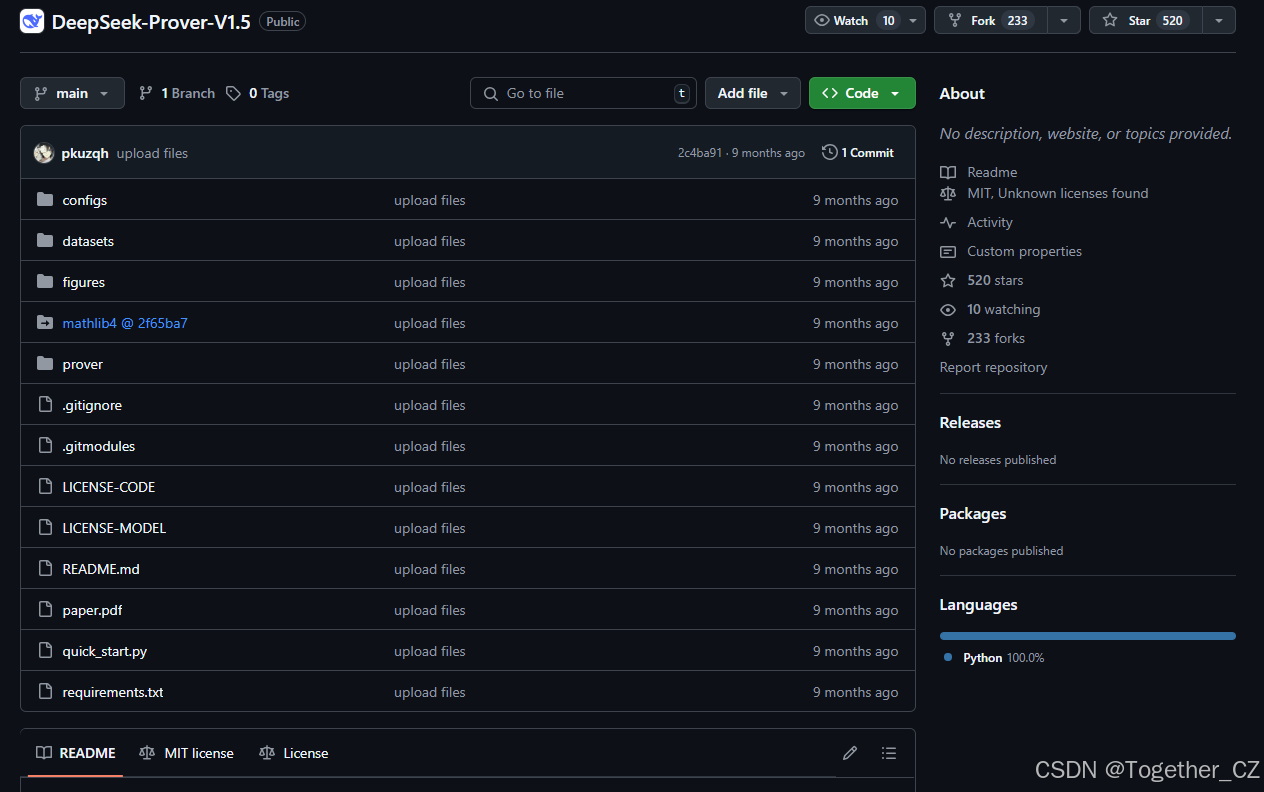Click the Custom properties note icon
This screenshot has width=1264, height=792.
948,251
